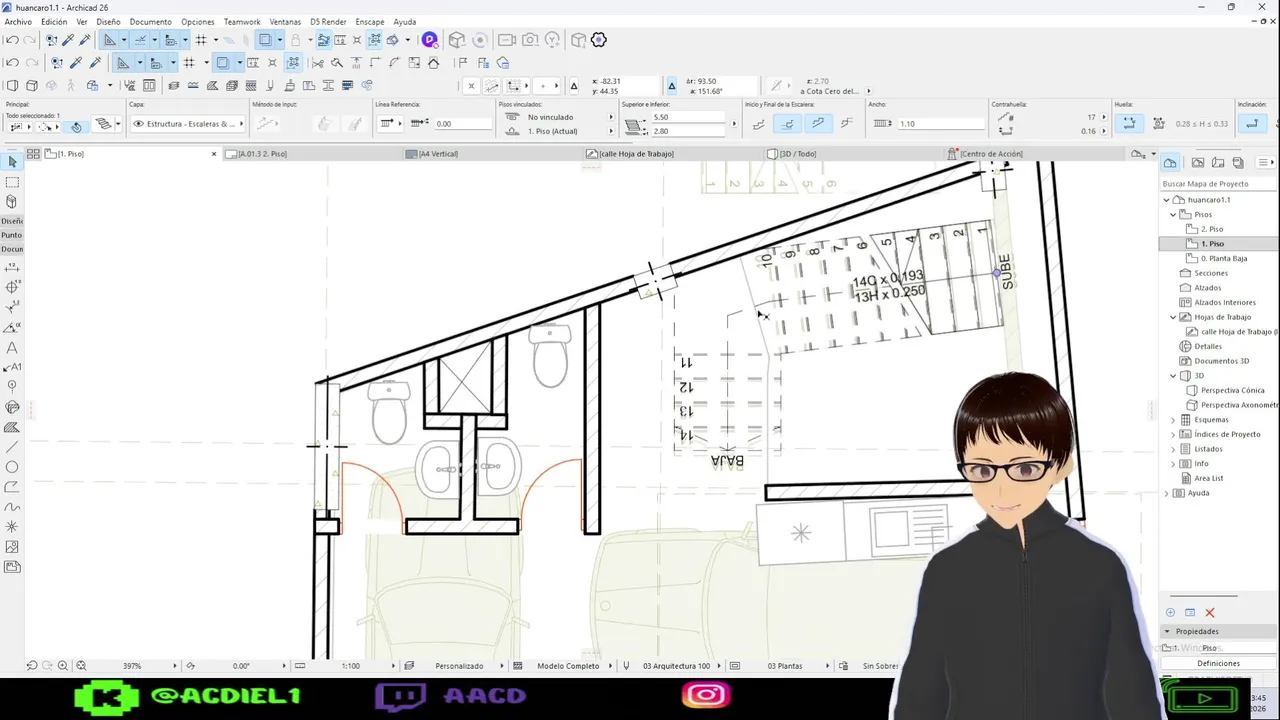Click the Buscar Mapa de Proyecto search field
Screen dimensions: 1280x720
pyautogui.click(x=1219, y=184)
